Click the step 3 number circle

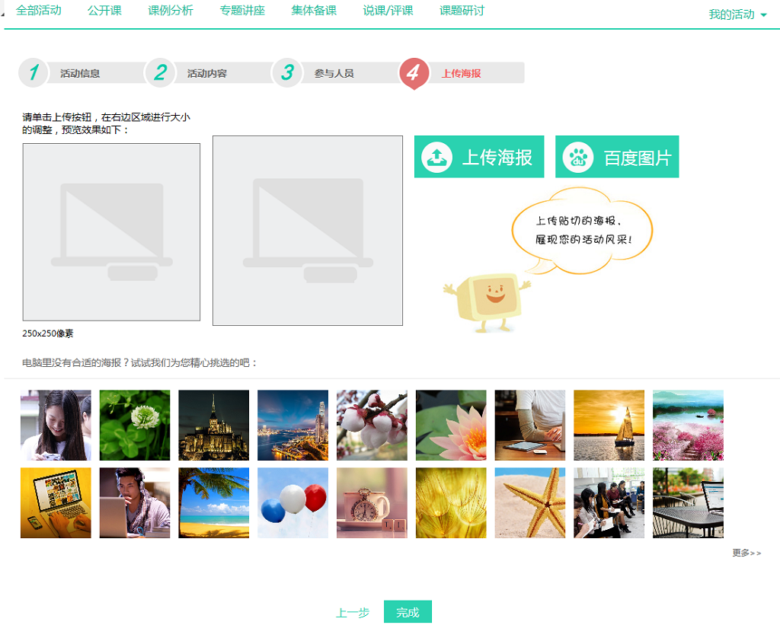[287, 73]
